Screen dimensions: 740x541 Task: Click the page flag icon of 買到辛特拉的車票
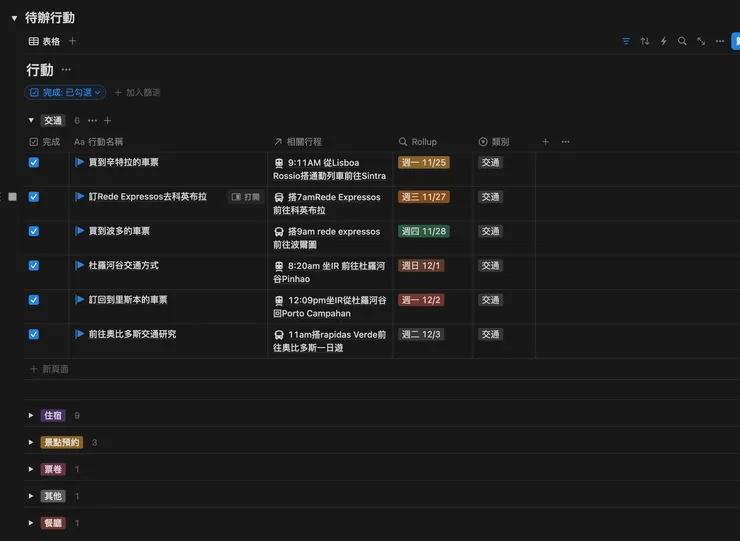tap(80, 162)
